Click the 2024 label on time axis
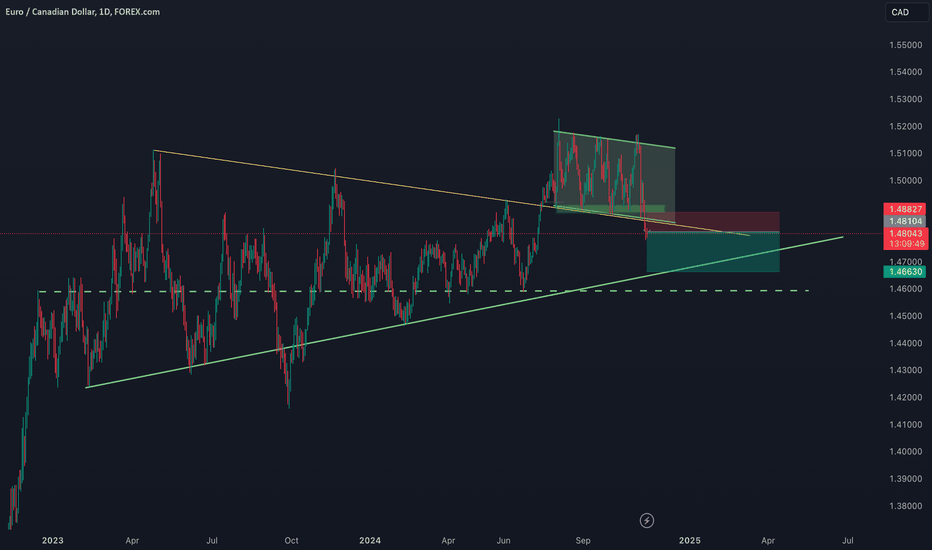This screenshot has height=550, width=932. (370, 540)
